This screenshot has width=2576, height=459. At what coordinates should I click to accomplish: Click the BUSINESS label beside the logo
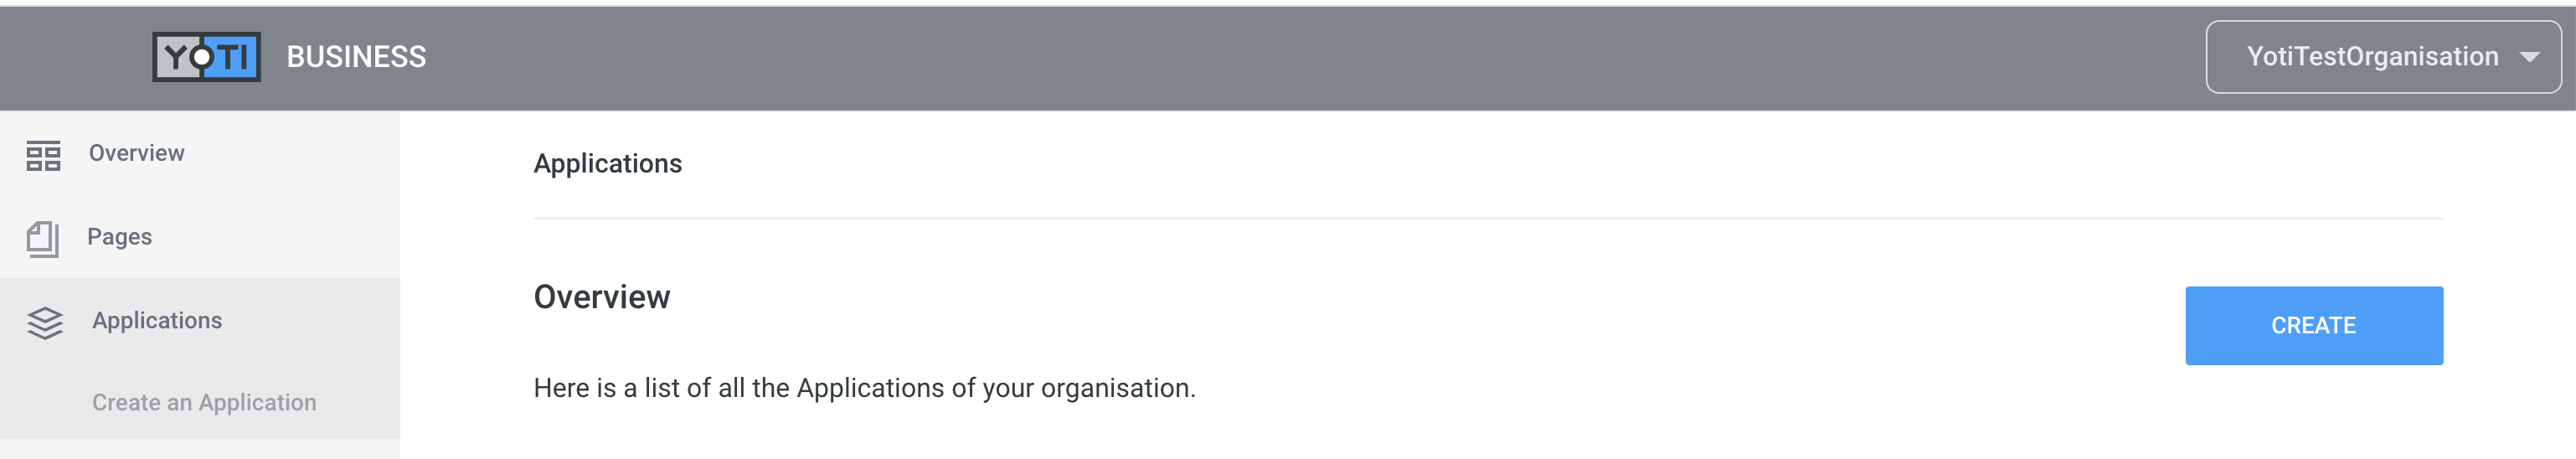(356, 57)
